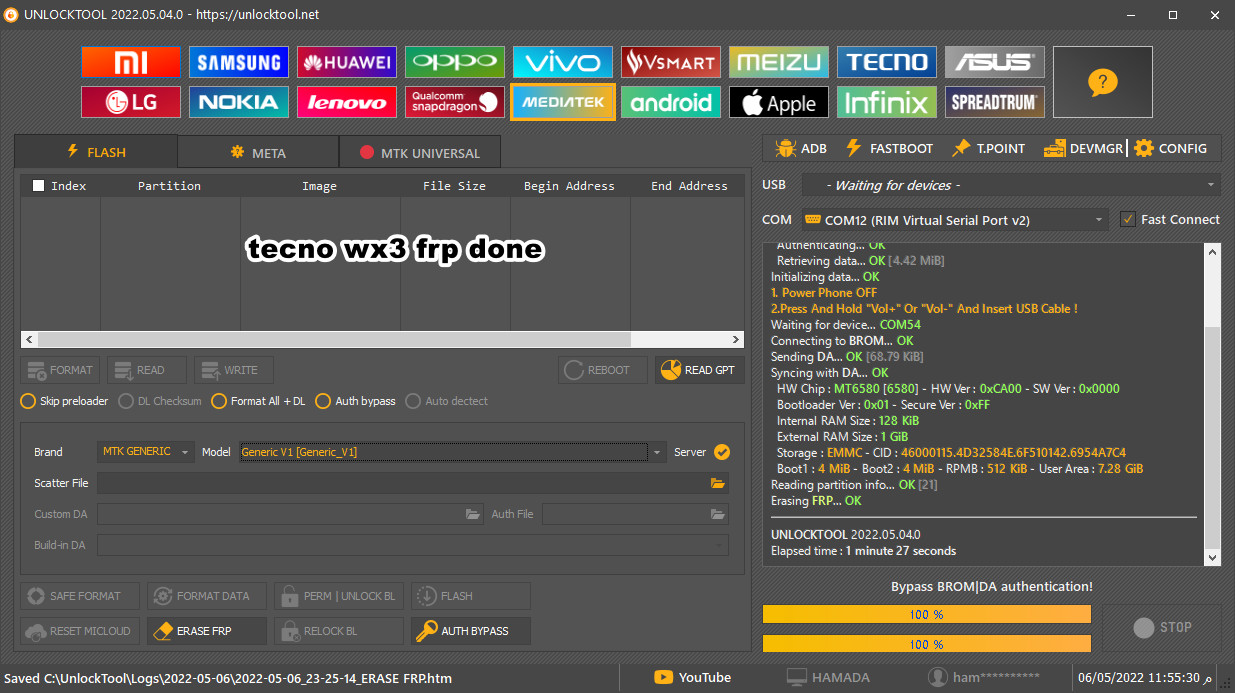Click the READ GPT button

coord(700,370)
